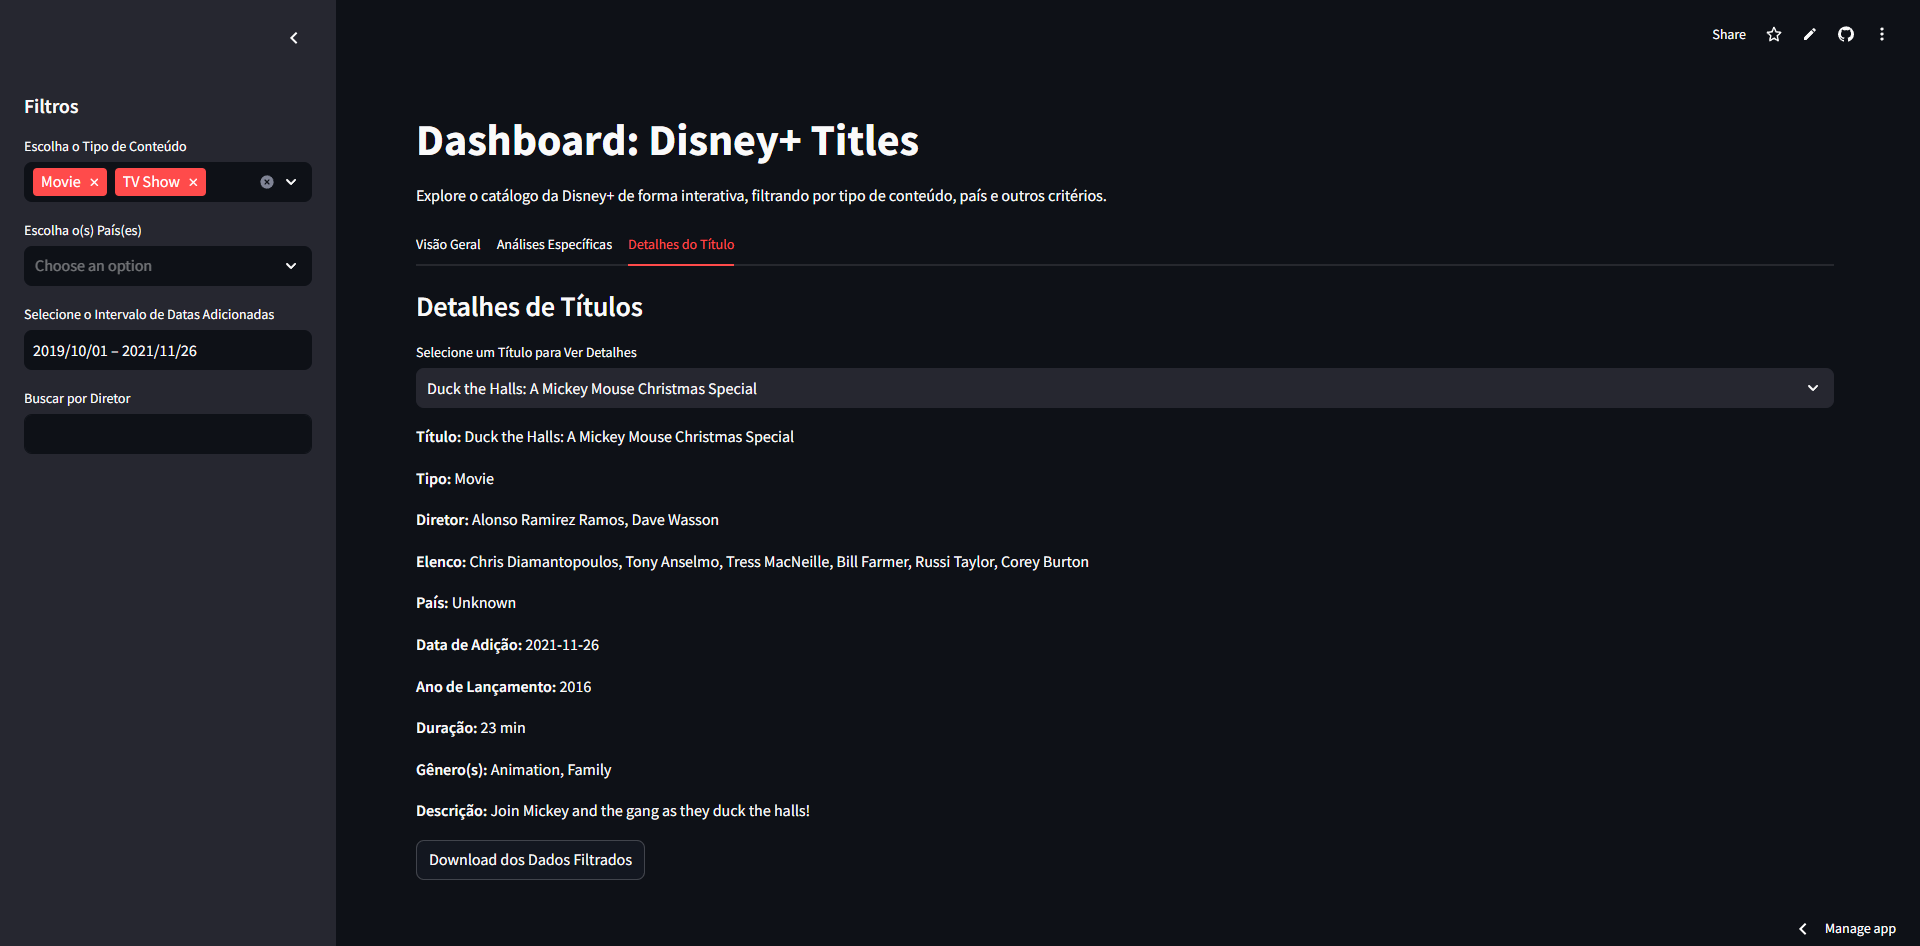This screenshot has width=1920, height=946.
Task: Click the Diretor: Alonso Ramirez Ramos line
Action: (567, 520)
